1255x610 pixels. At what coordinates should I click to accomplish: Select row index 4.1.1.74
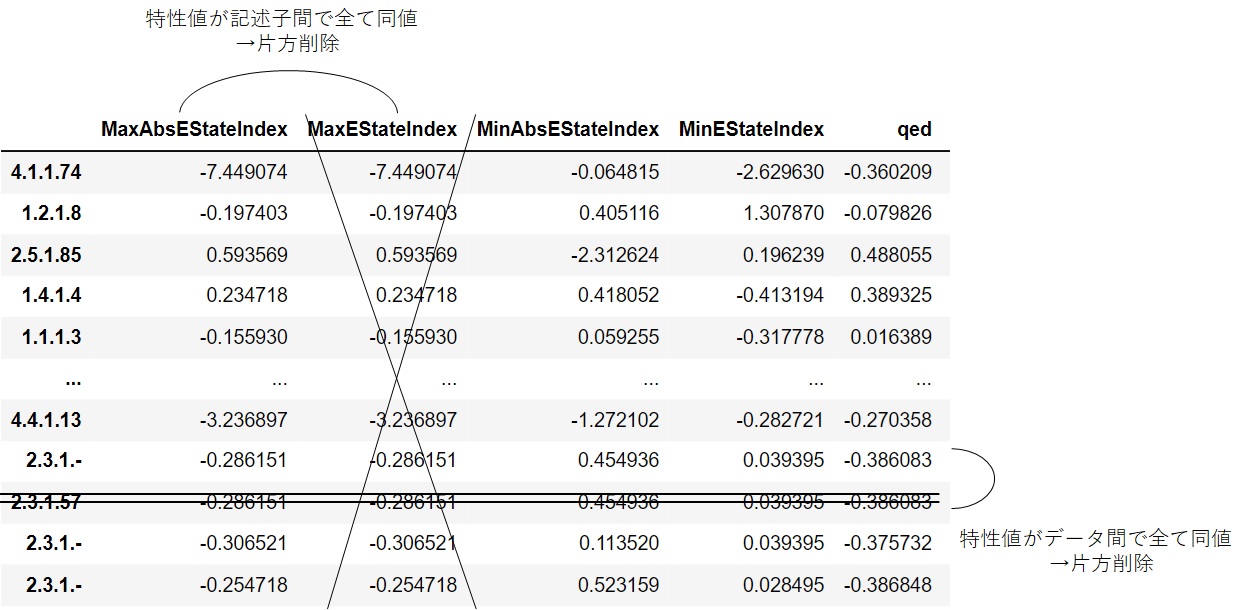point(46,172)
